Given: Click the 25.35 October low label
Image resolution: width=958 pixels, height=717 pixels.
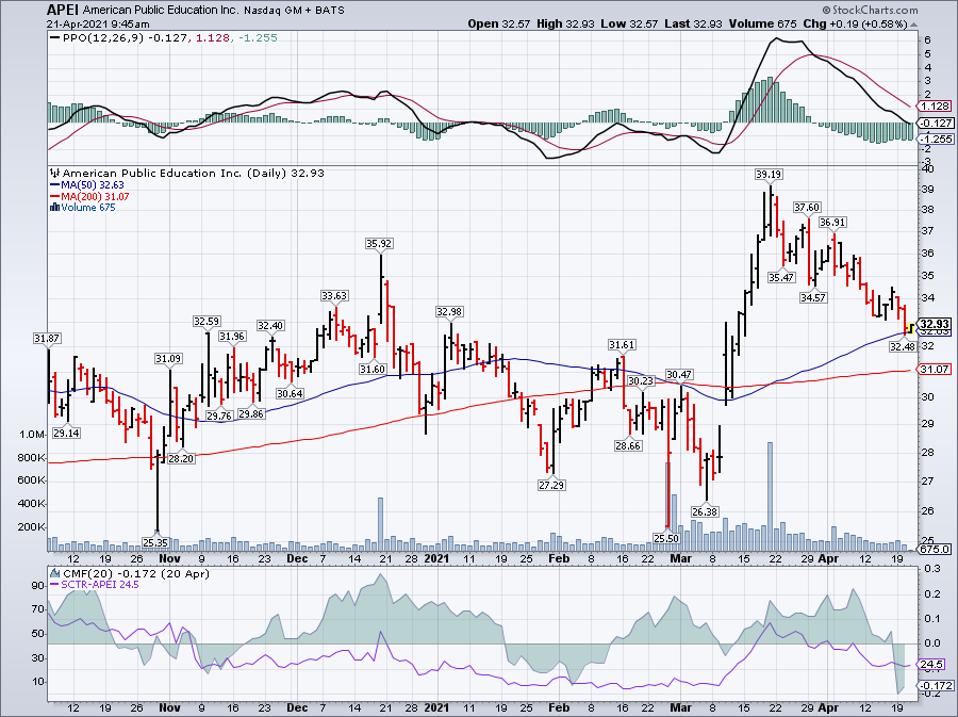Looking at the screenshot, I should (155, 542).
